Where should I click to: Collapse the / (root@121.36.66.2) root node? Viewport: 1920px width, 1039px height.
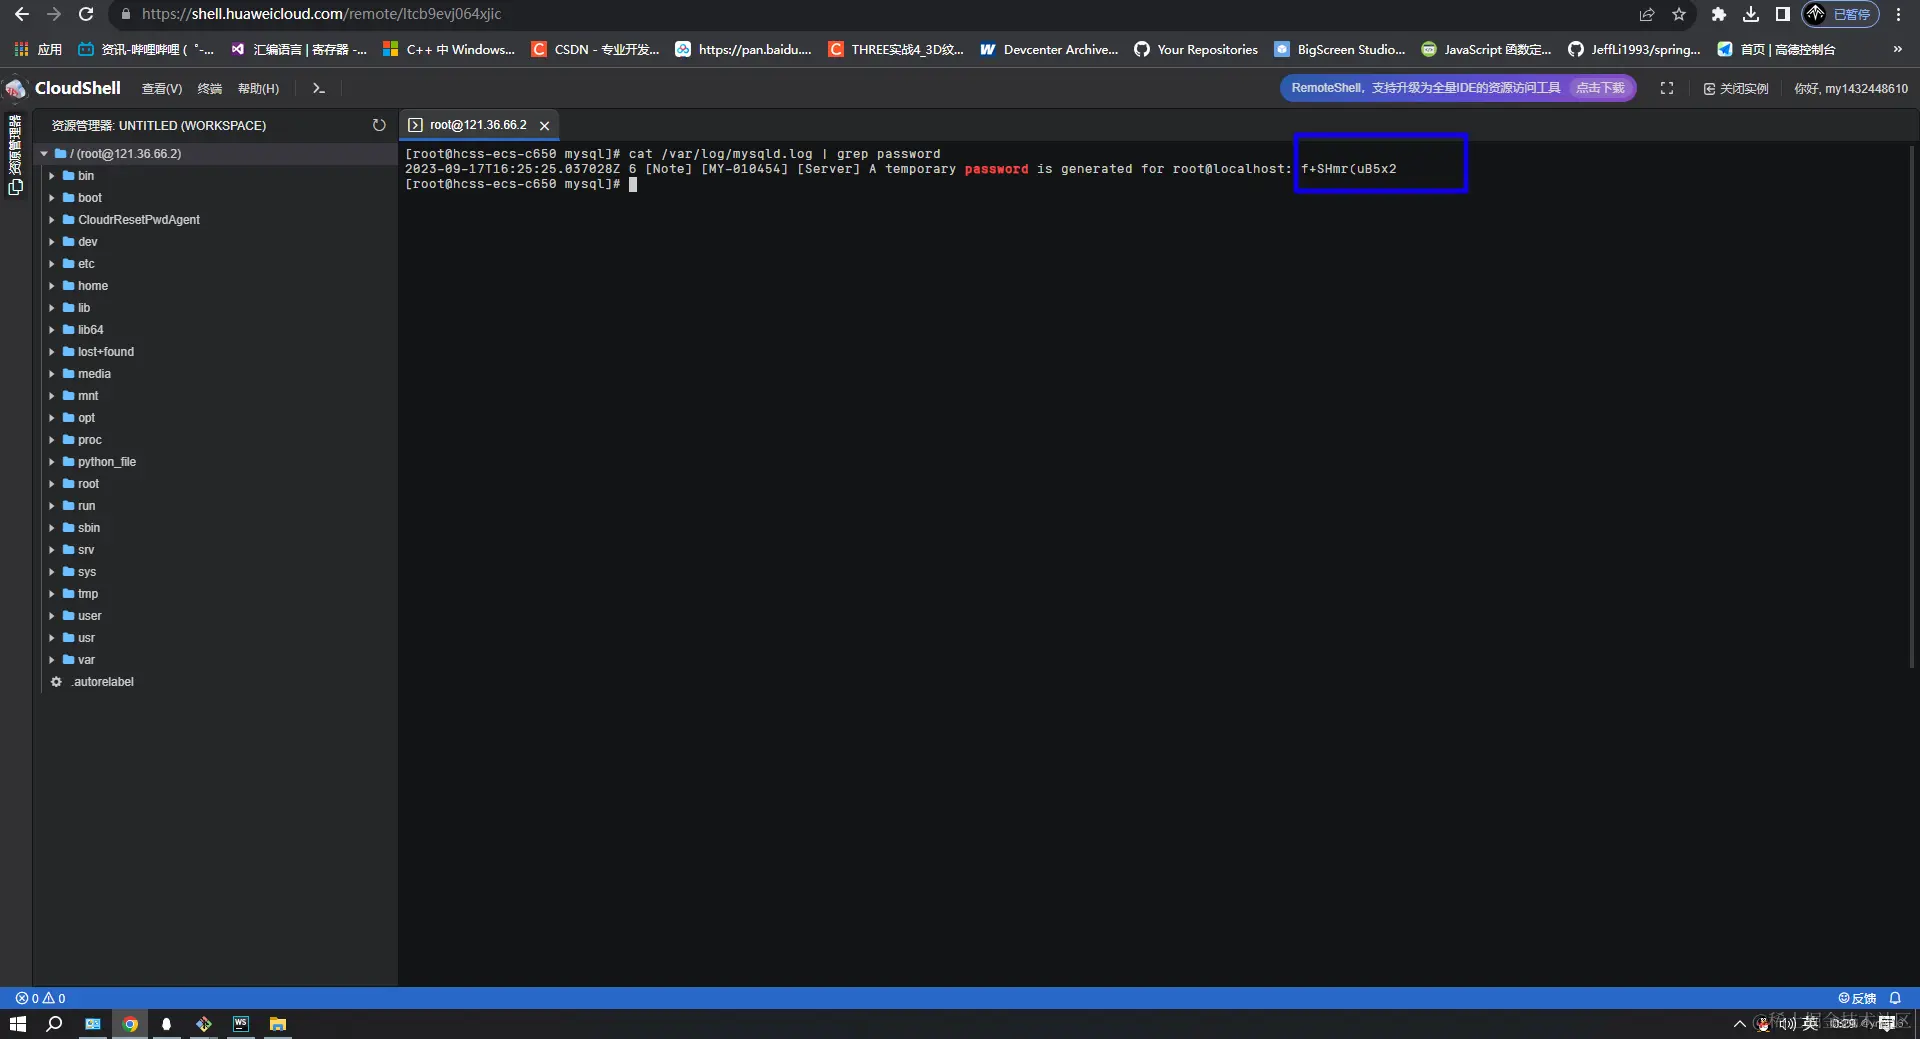[44, 154]
